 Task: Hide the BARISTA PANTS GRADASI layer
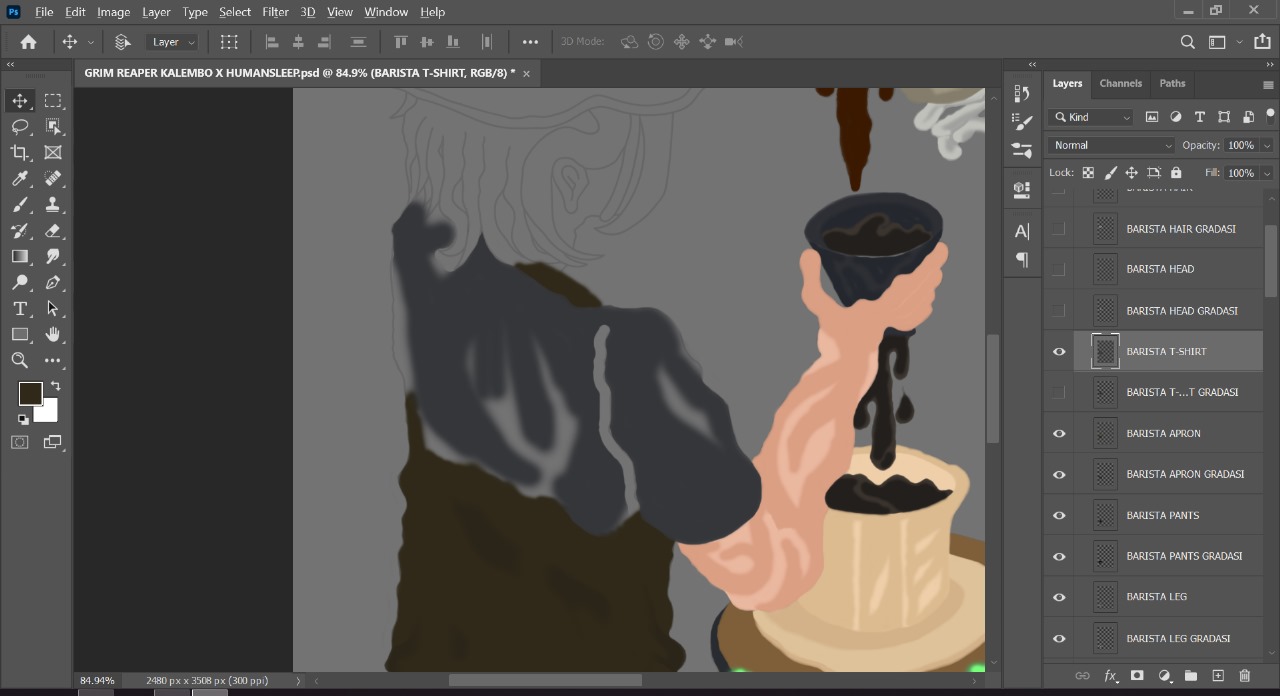tap(1059, 557)
